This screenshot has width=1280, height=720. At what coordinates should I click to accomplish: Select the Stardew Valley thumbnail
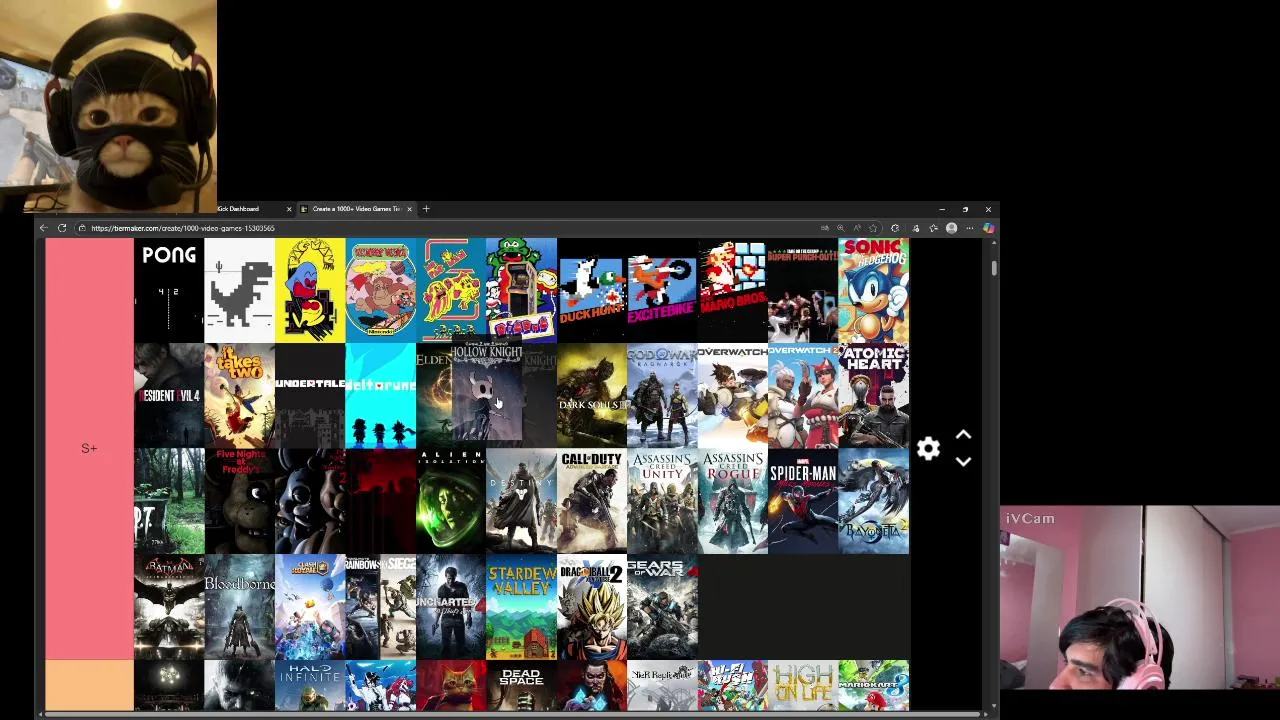521,607
